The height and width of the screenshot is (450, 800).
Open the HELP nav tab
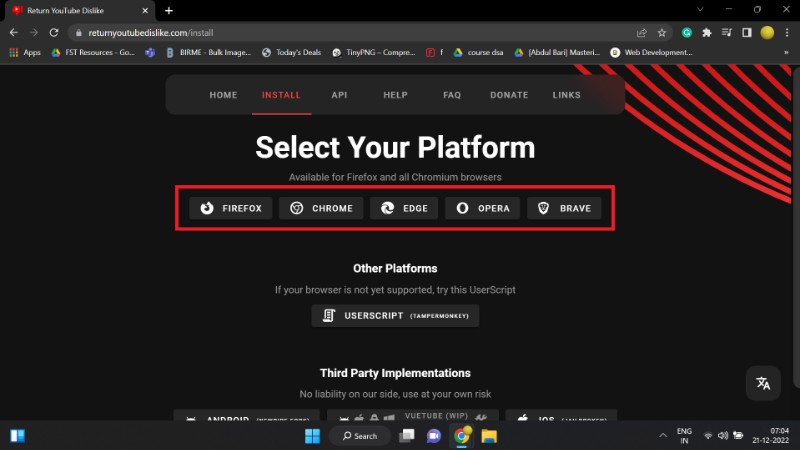(x=395, y=95)
